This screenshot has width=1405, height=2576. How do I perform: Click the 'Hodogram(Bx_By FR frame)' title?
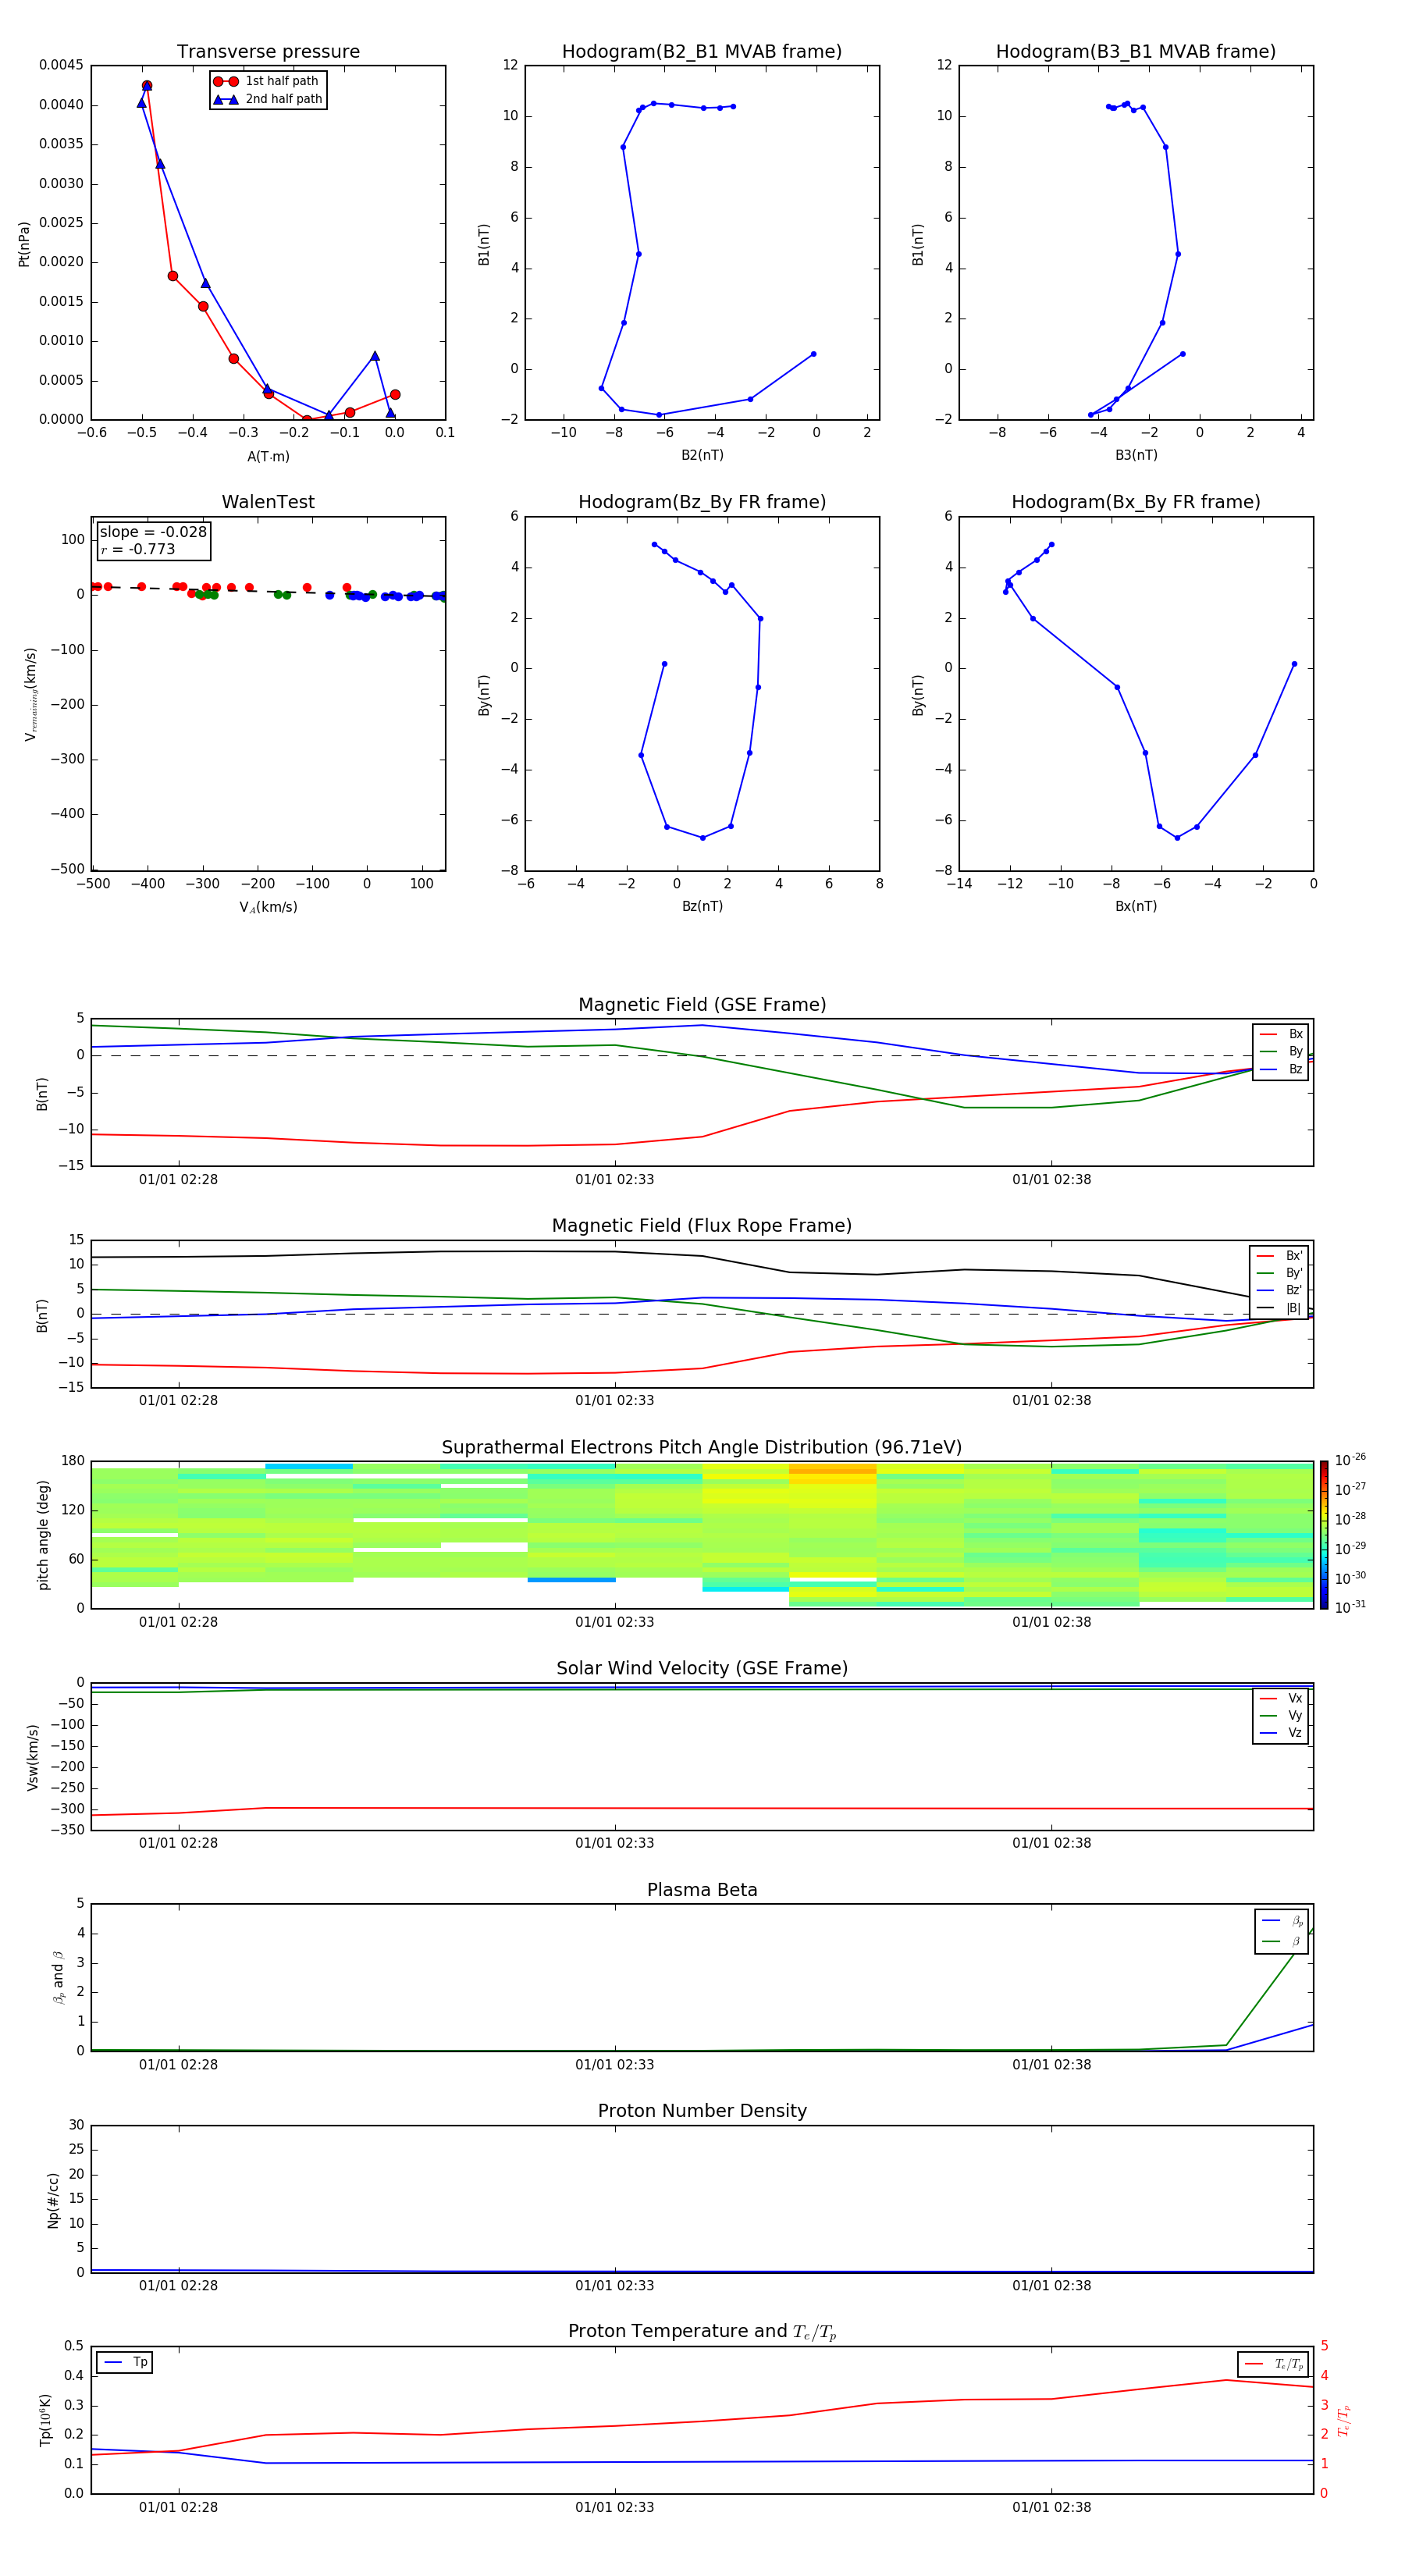(1136, 502)
